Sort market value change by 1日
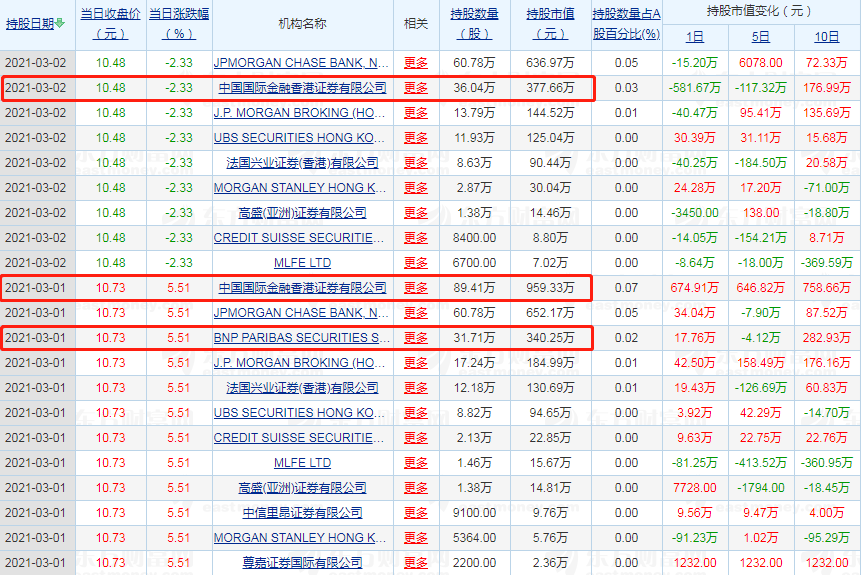The height and width of the screenshot is (575, 861). [x=695, y=37]
